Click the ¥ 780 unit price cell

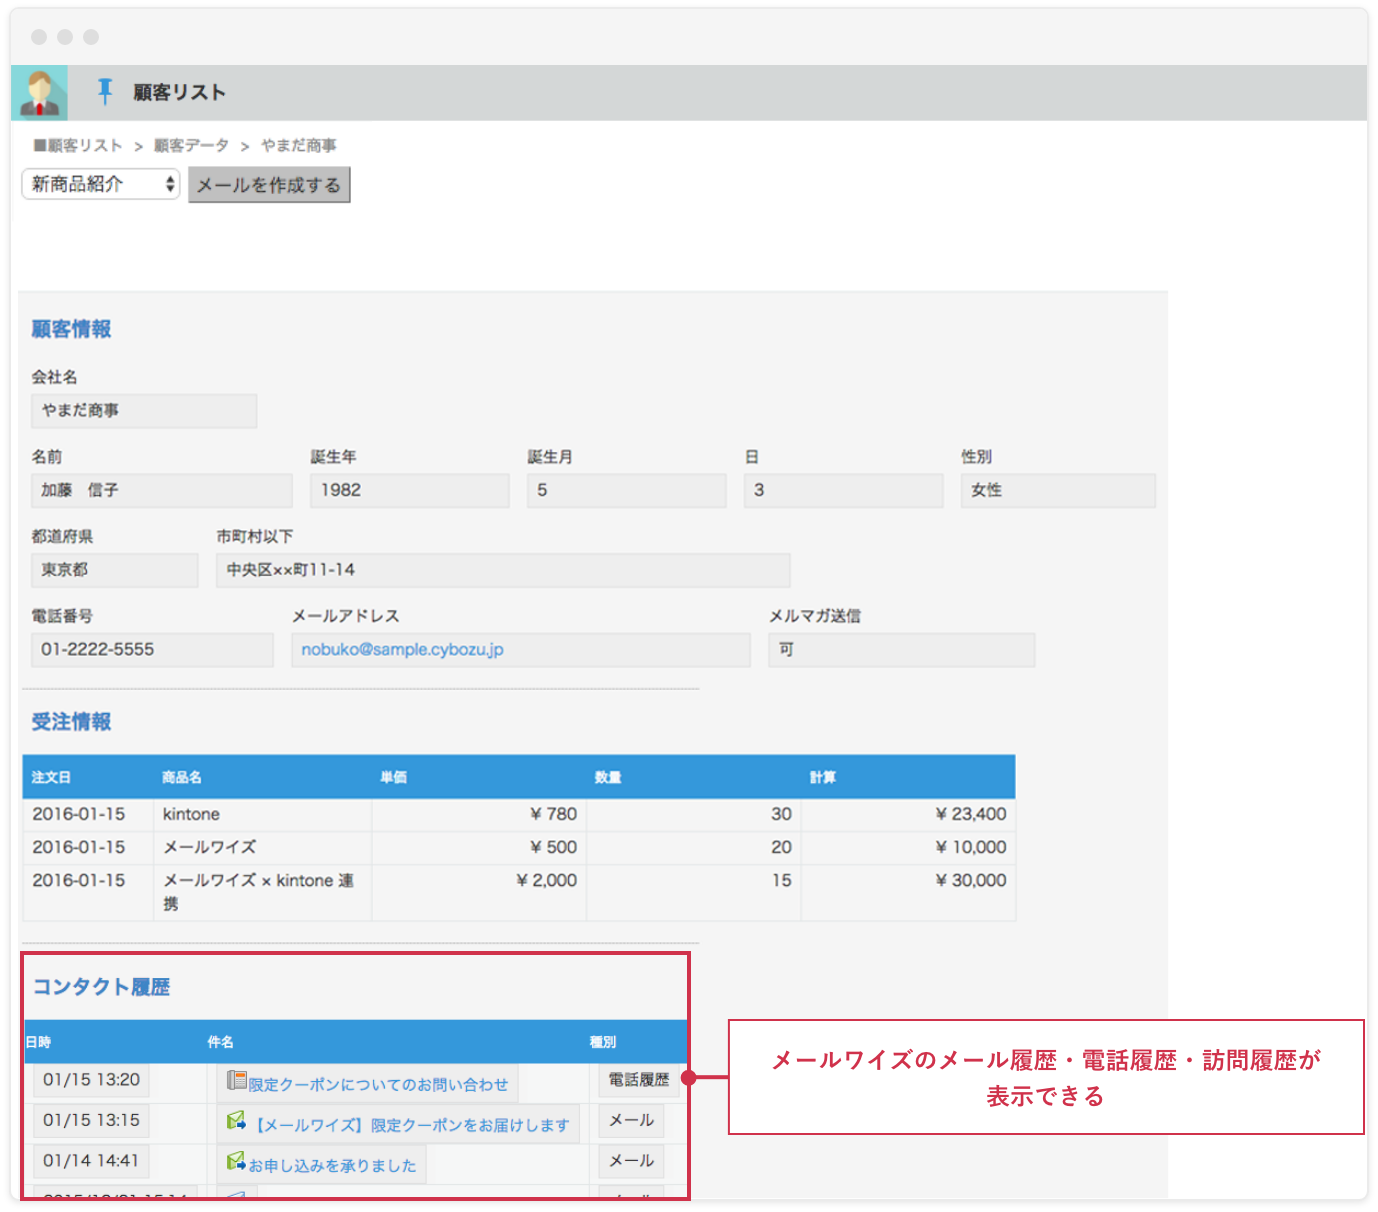click(479, 815)
